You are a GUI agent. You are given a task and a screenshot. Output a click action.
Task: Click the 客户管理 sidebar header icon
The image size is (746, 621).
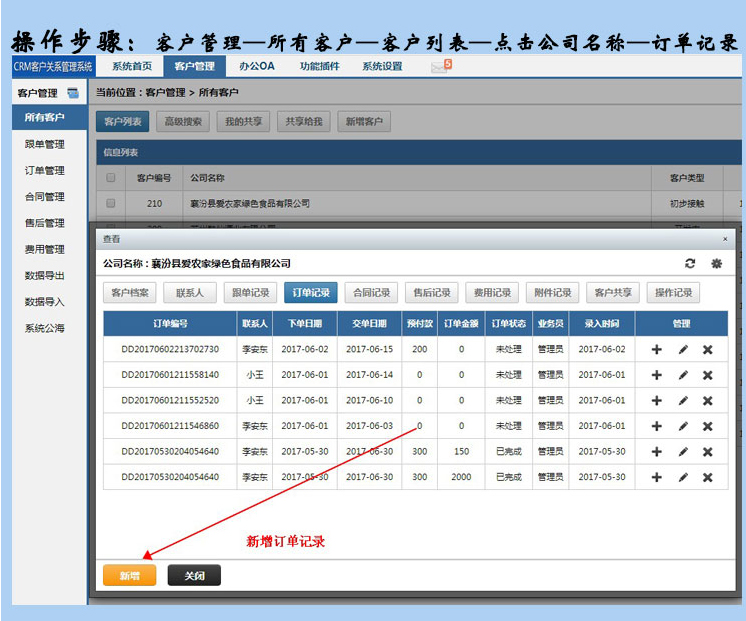(73, 93)
